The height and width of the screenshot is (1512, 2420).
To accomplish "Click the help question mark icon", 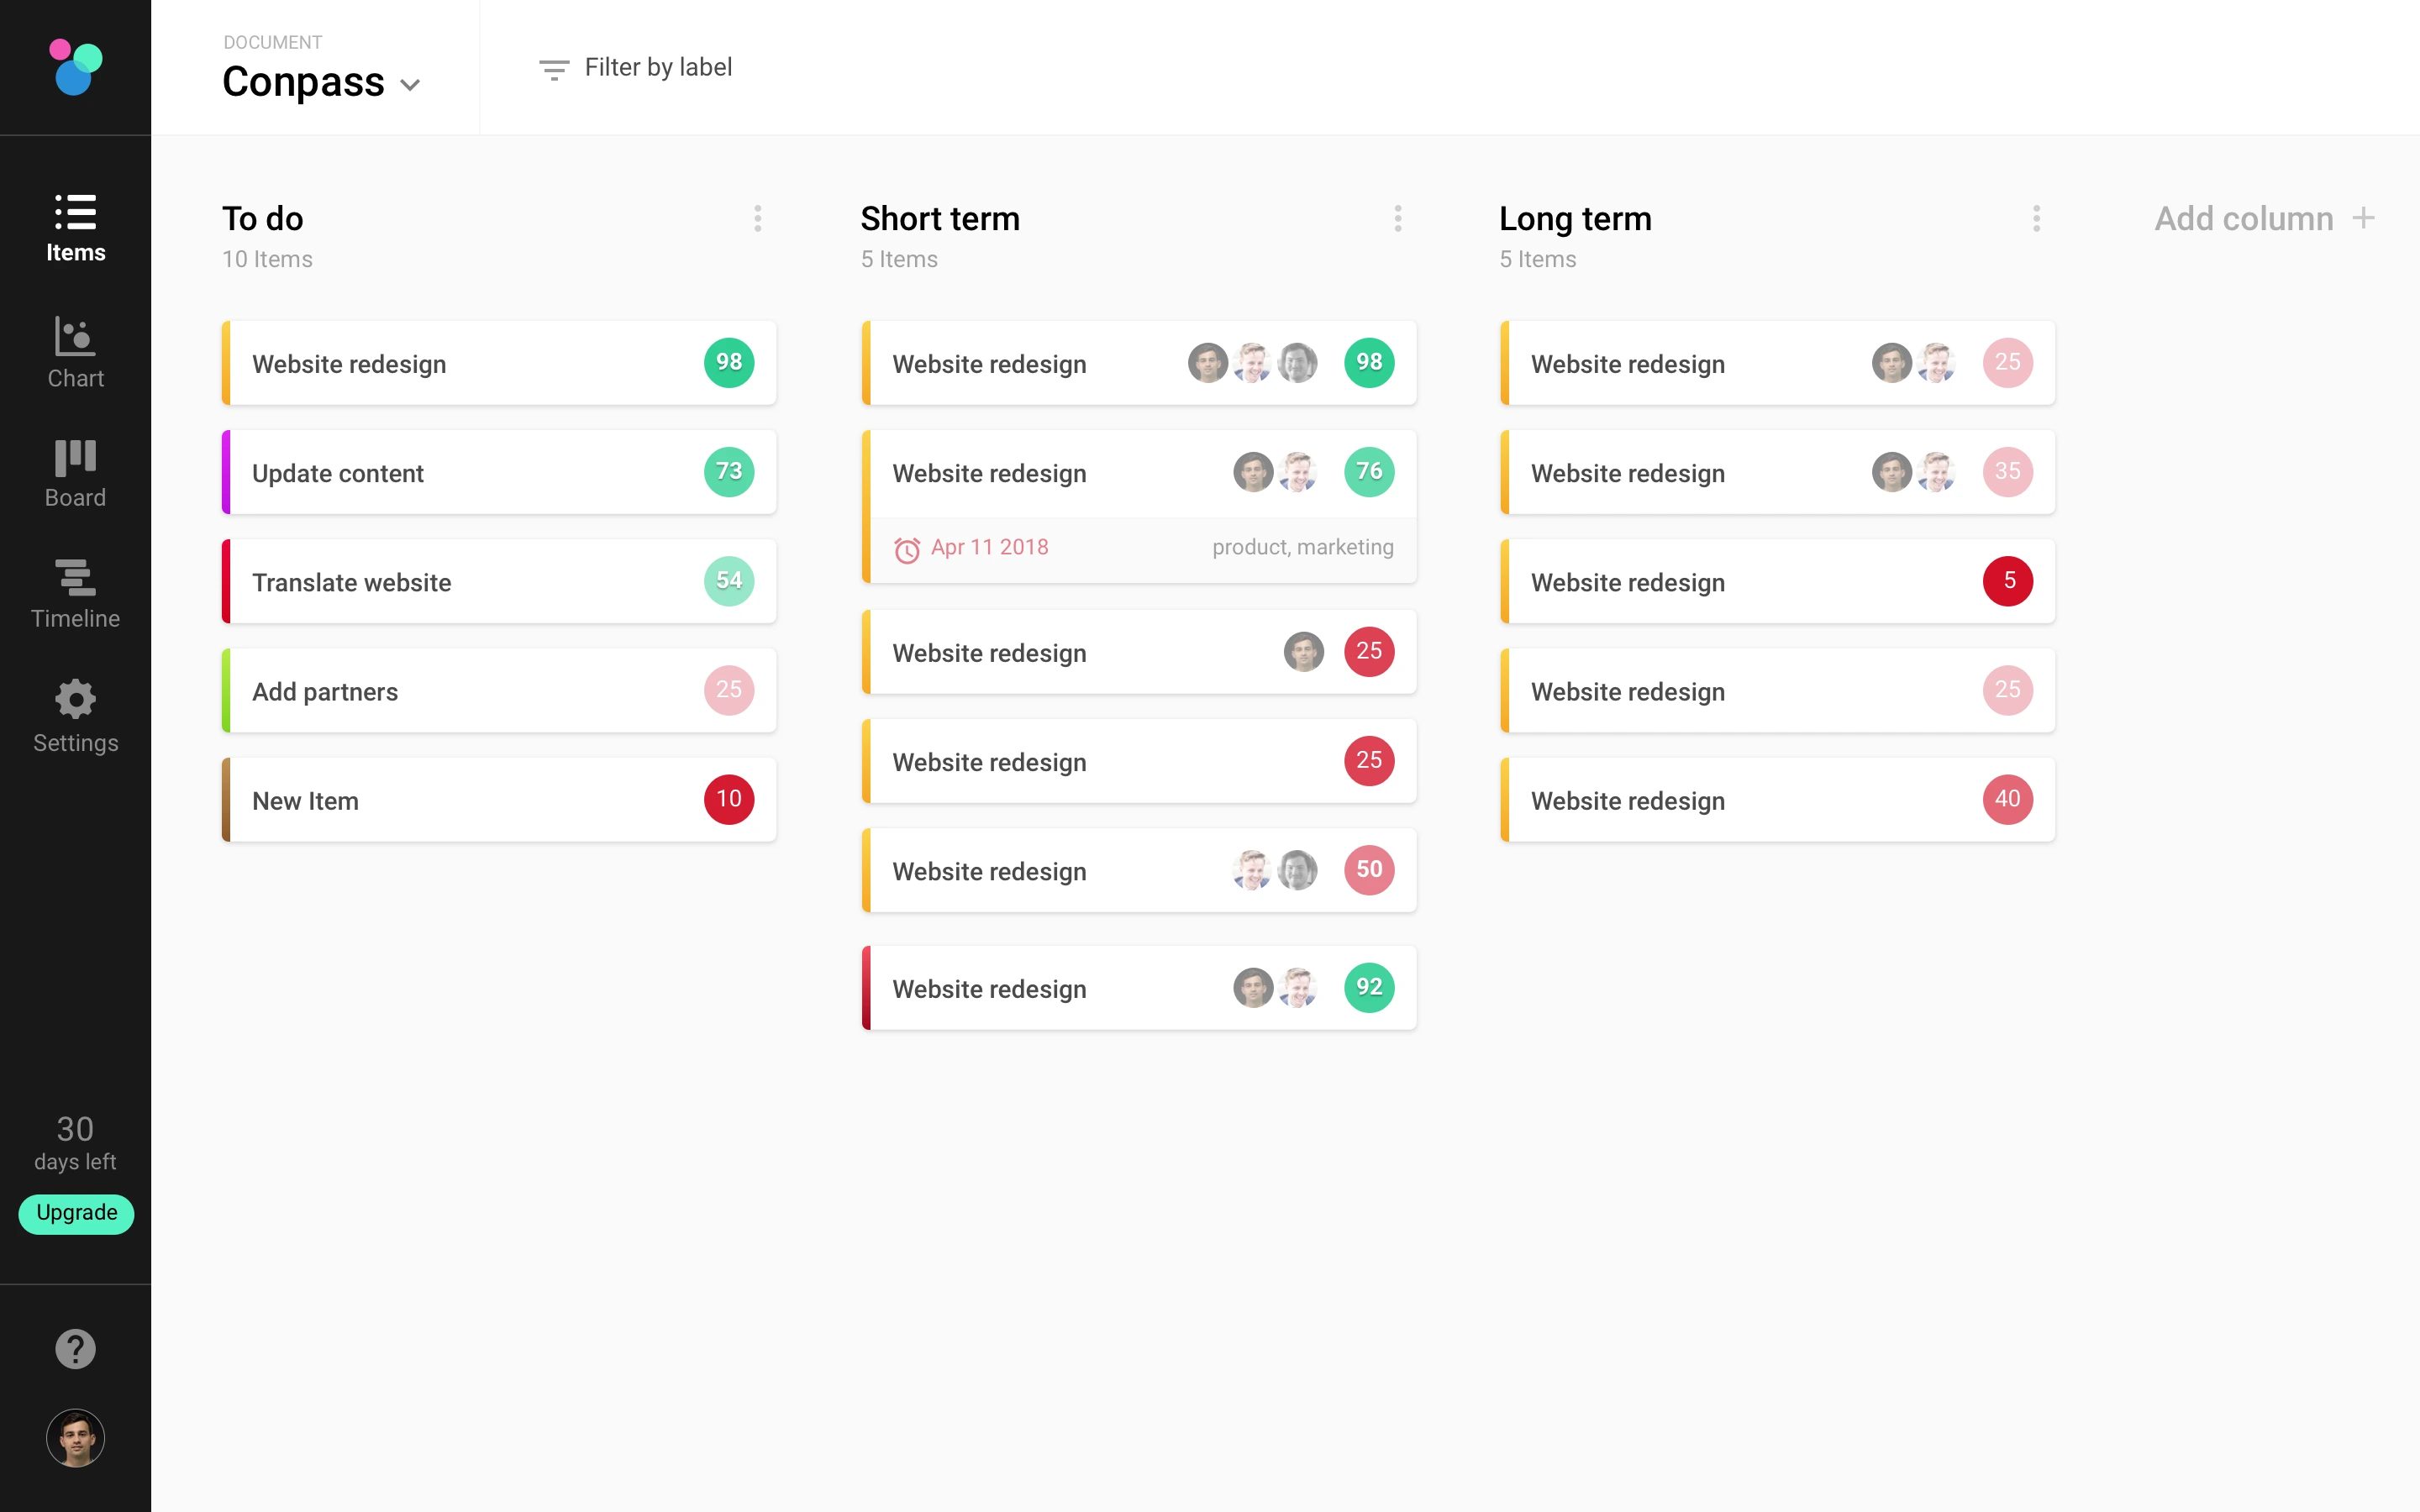I will 75,1349.
